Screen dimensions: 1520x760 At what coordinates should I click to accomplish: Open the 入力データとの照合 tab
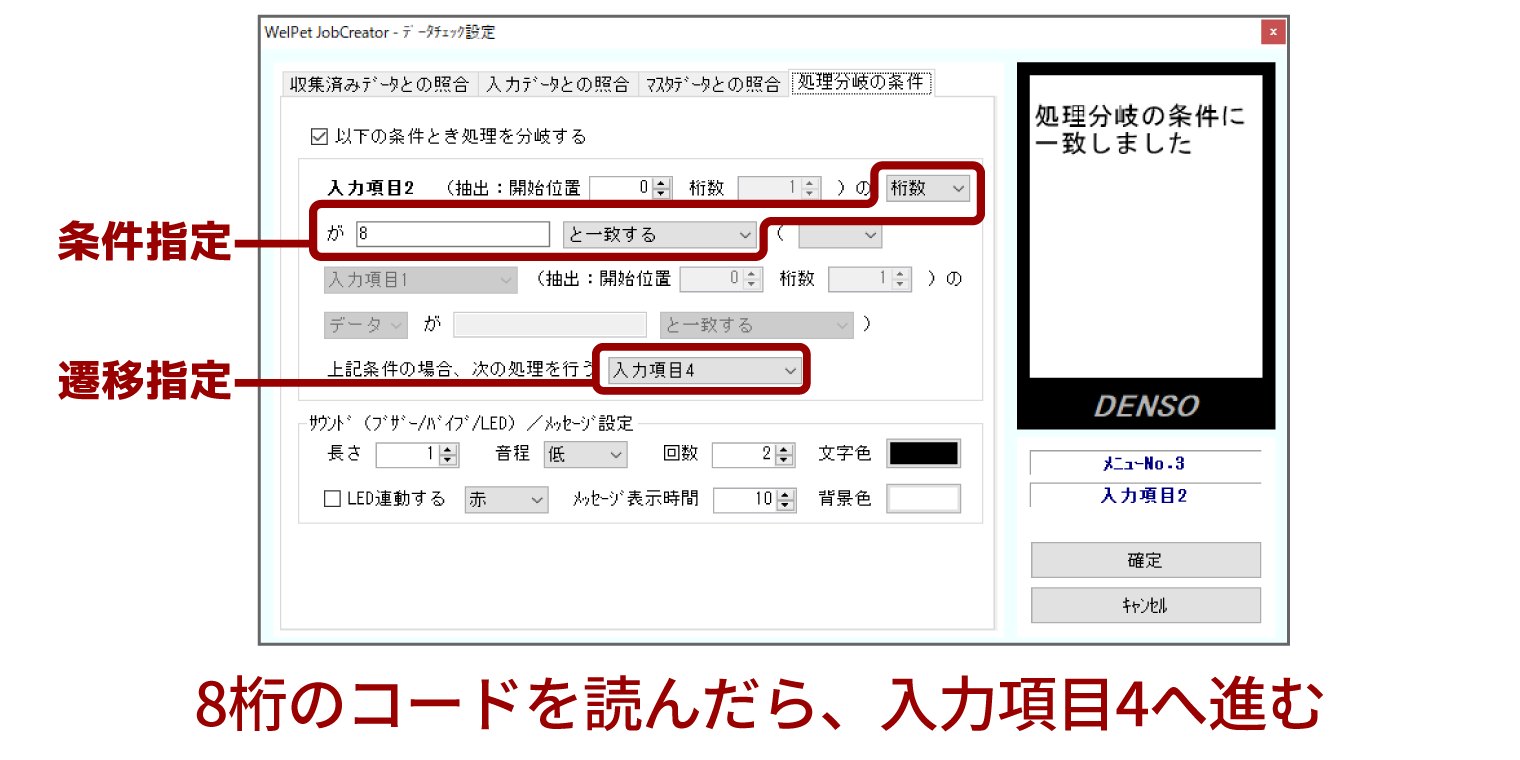click(x=558, y=84)
